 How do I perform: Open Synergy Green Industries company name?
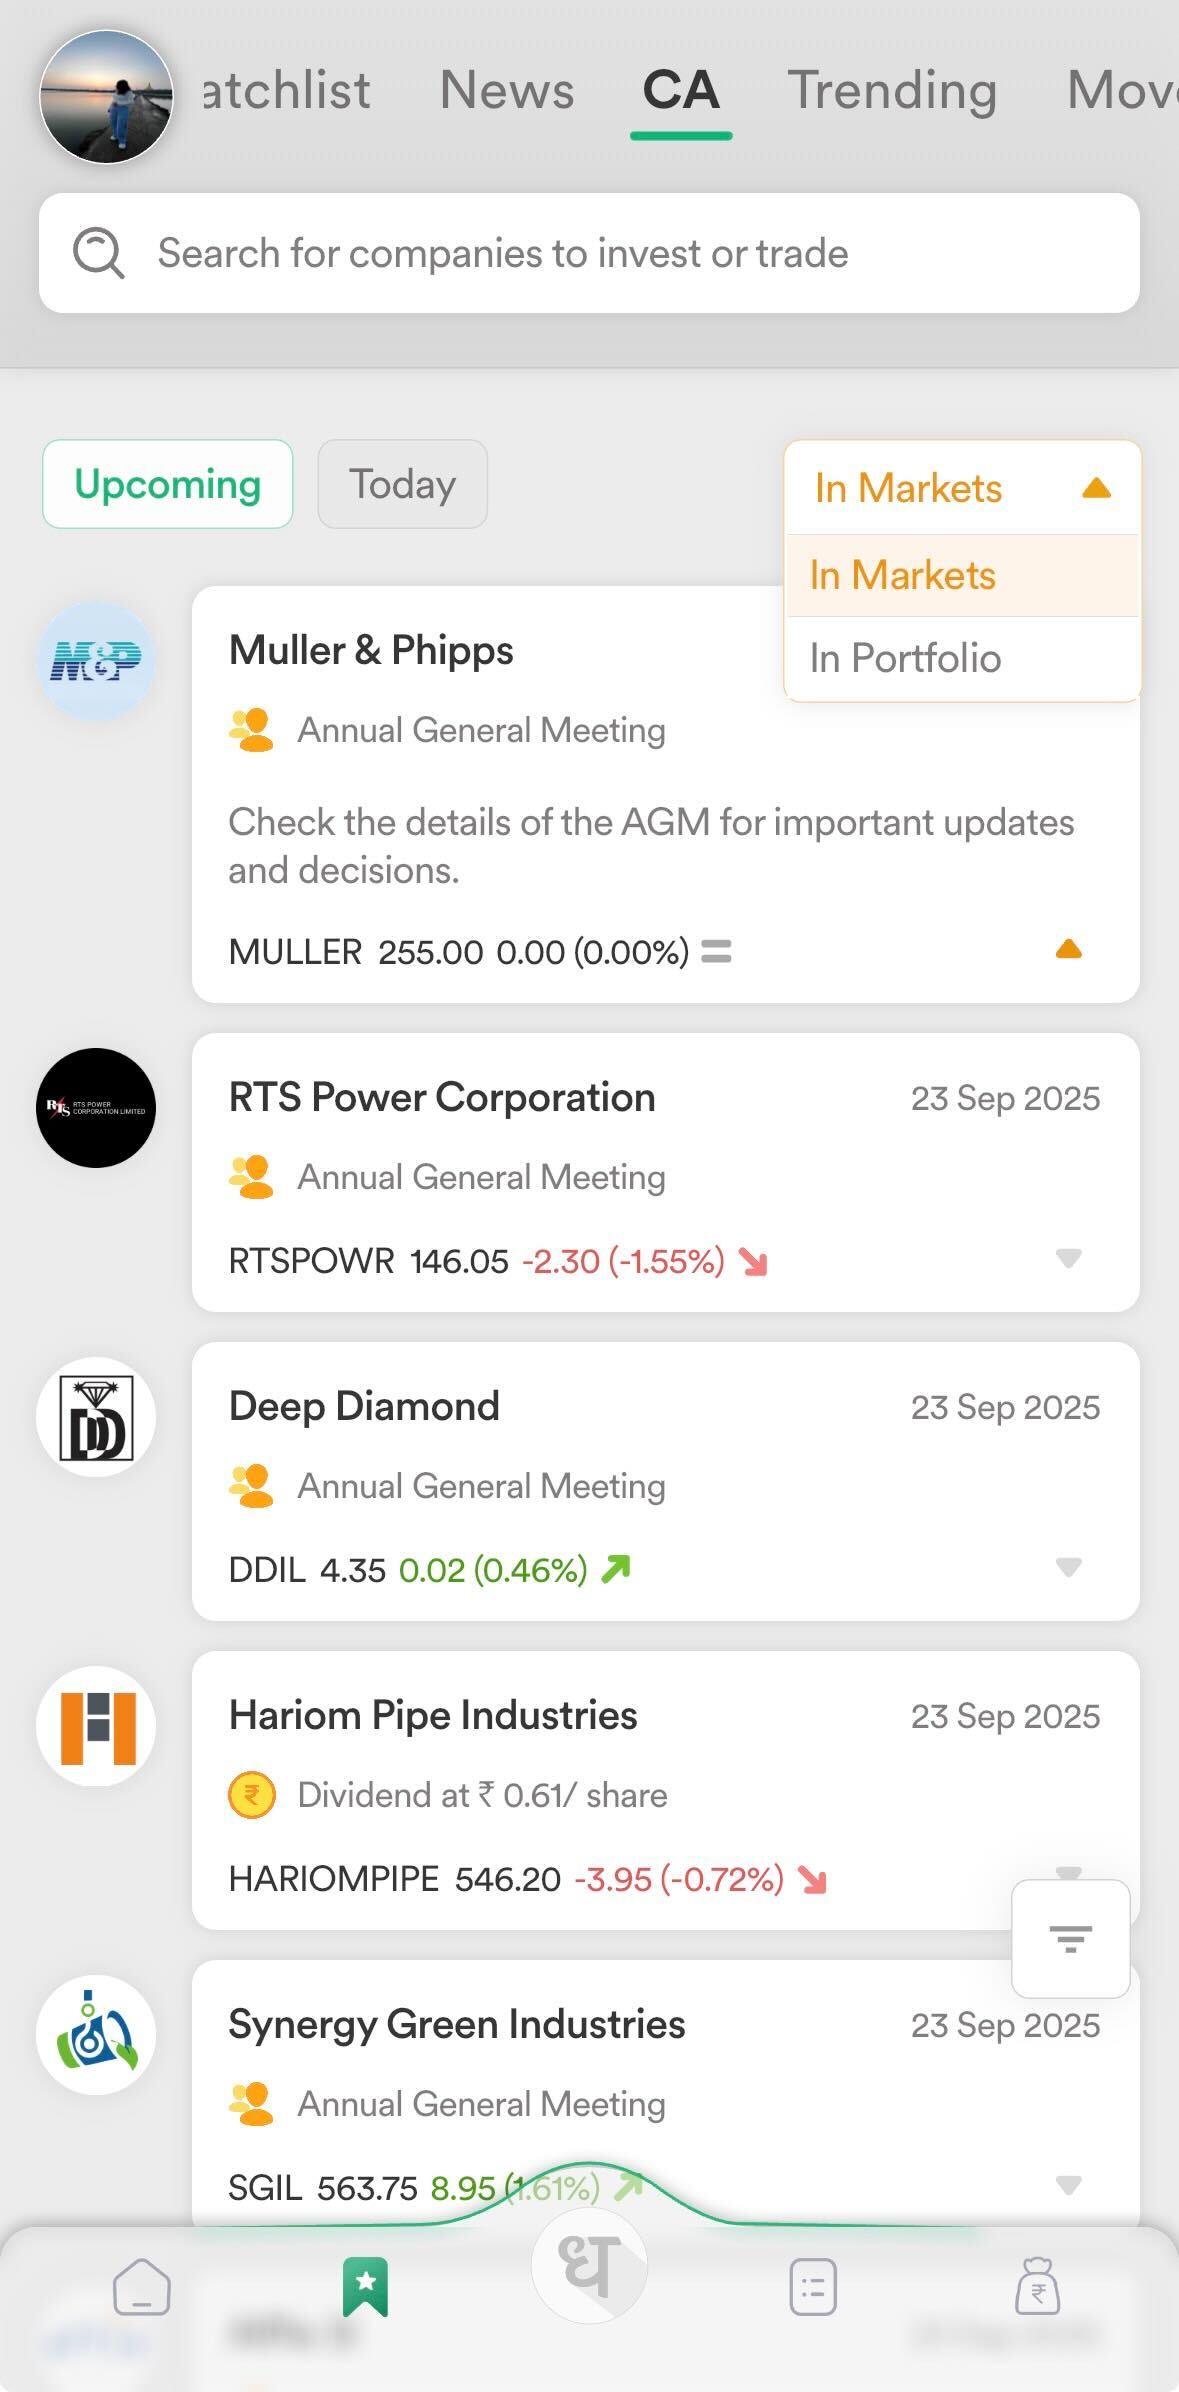457,2024
